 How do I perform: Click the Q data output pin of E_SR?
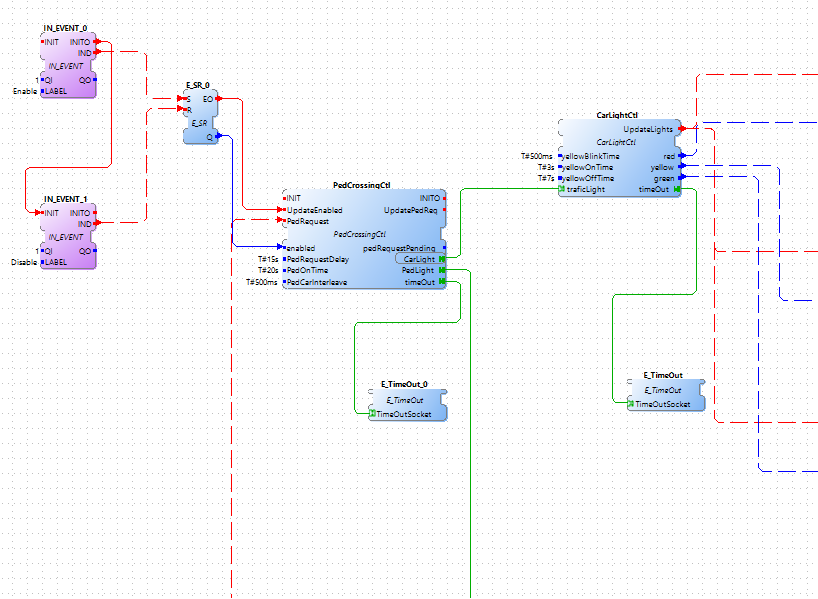pyautogui.click(x=216, y=136)
